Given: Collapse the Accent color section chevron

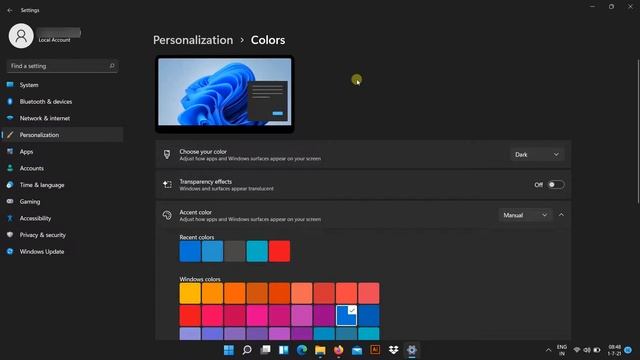Looking at the screenshot, I should point(561,215).
